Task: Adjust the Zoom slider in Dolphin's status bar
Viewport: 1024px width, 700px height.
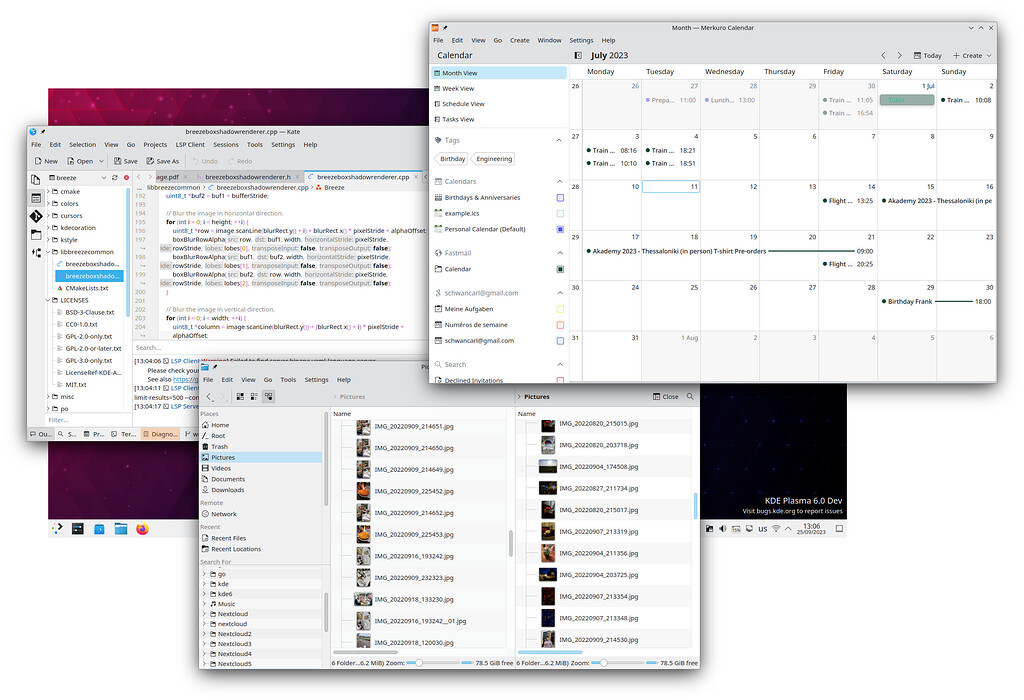Action: tap(422, 662)
